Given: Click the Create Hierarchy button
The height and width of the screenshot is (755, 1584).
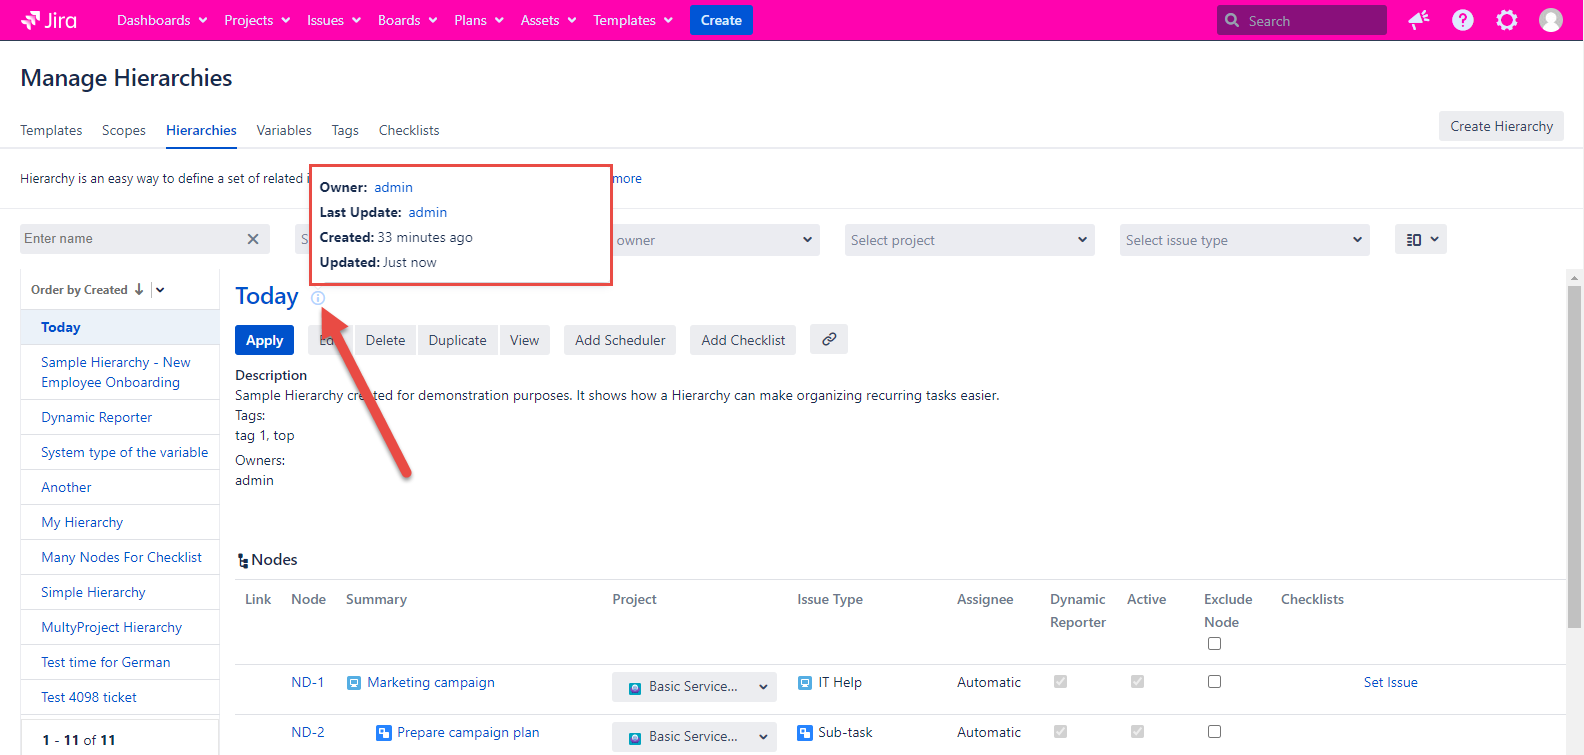Looking at the screenshot, I should [x=1500, y=126].
